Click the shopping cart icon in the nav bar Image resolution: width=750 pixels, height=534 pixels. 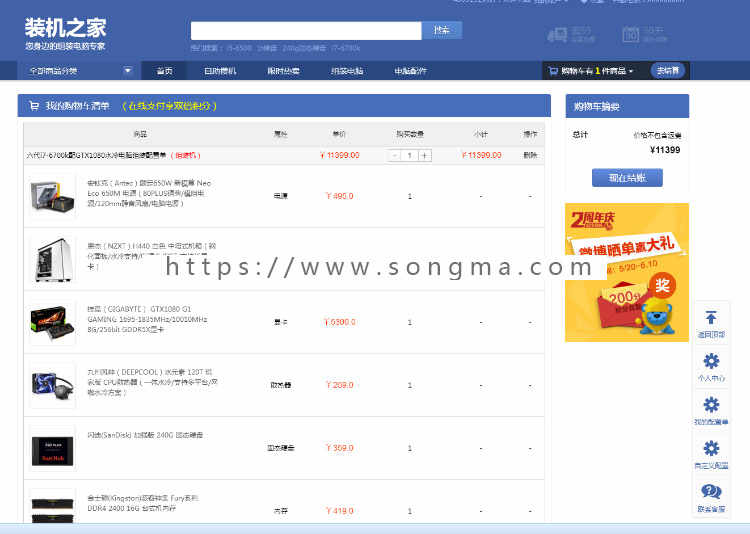[x=553, y=71]
